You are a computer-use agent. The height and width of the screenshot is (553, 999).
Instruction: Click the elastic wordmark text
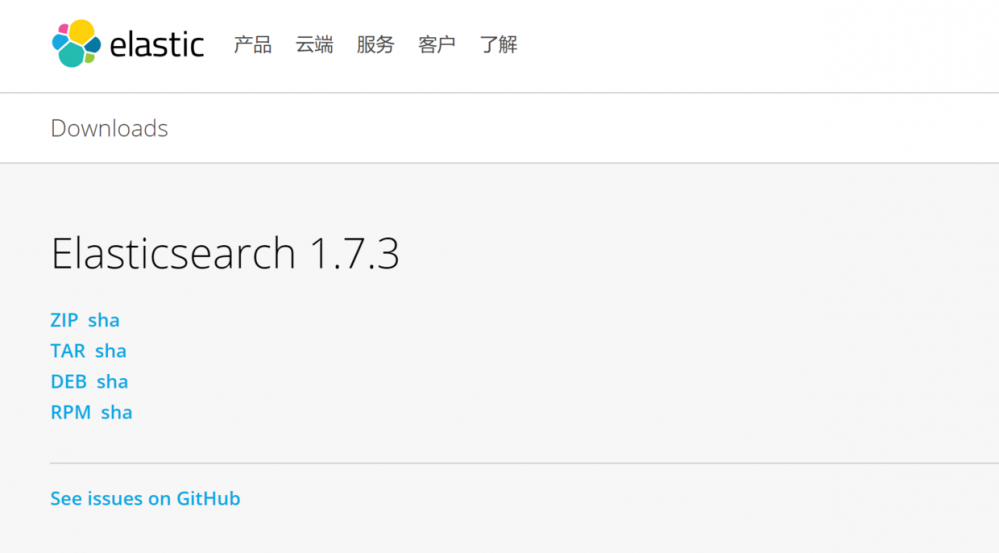[x=157, y=45]
